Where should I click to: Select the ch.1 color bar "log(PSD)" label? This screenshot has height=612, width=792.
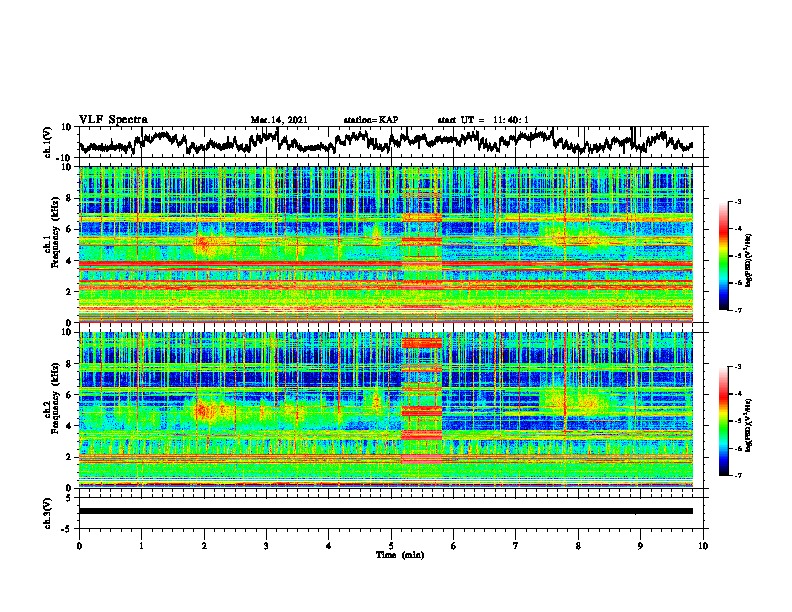click(x=749, y=261)
